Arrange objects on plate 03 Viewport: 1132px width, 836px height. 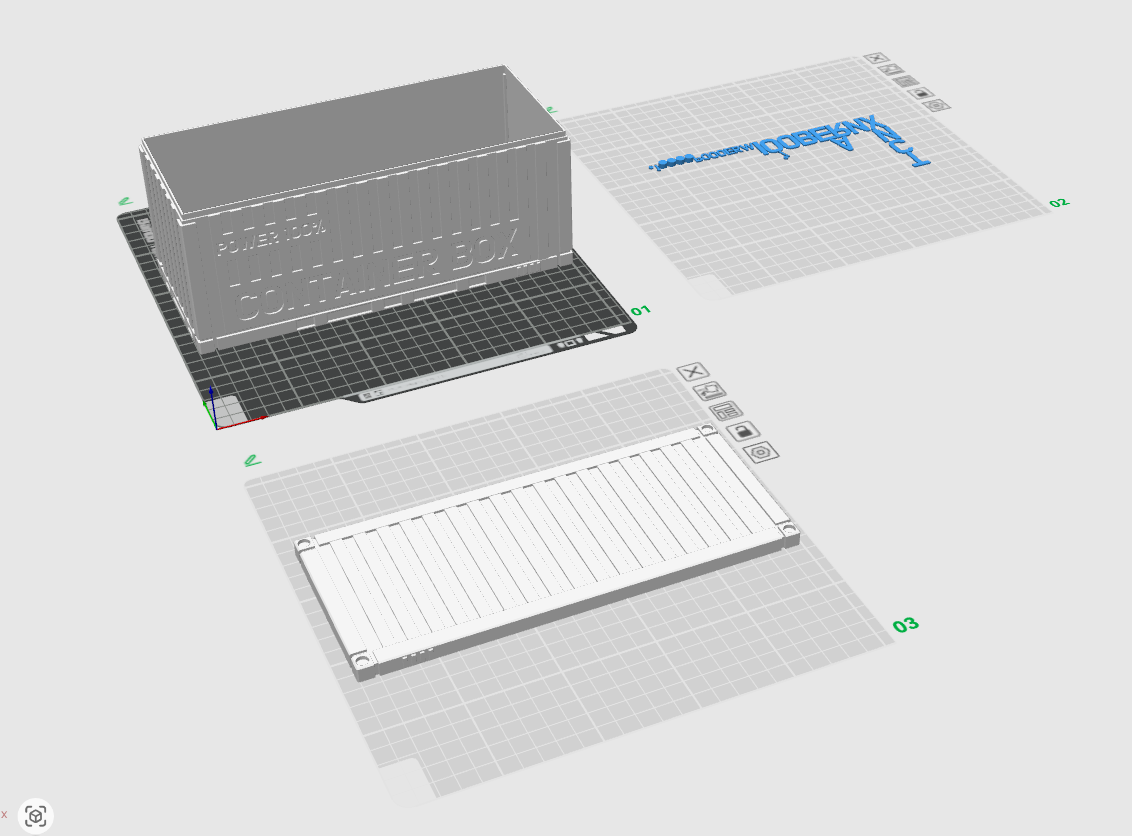pyautogui.click(x=726, y=412)
